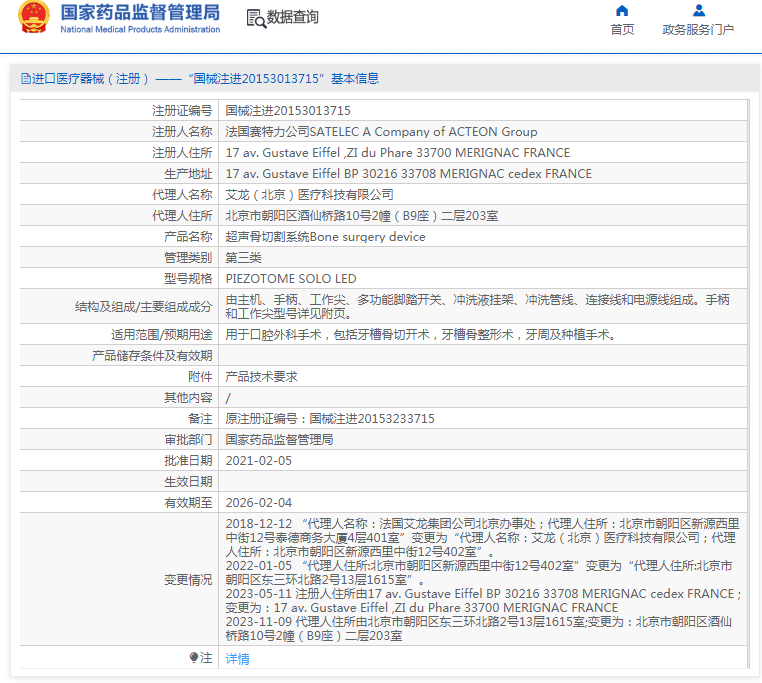Select the 2018-12-12 change record entry
The height and width of the screenshot is (683, 762).
[x=482, y=538]
